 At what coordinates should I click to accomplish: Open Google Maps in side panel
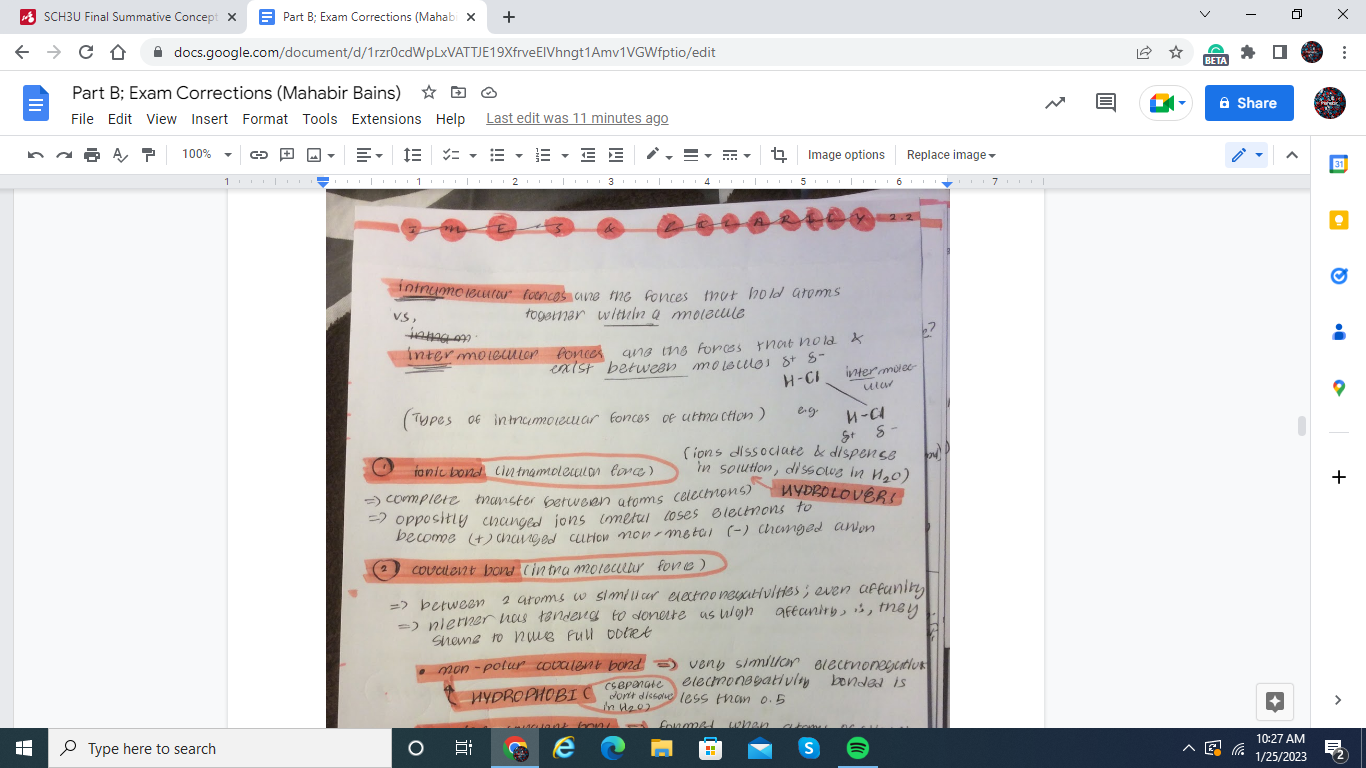pyautogui.click(x=1339, y=388)
